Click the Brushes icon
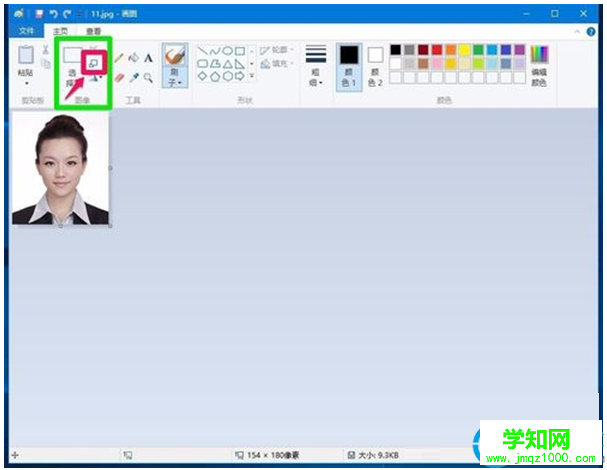 [175, 56]
